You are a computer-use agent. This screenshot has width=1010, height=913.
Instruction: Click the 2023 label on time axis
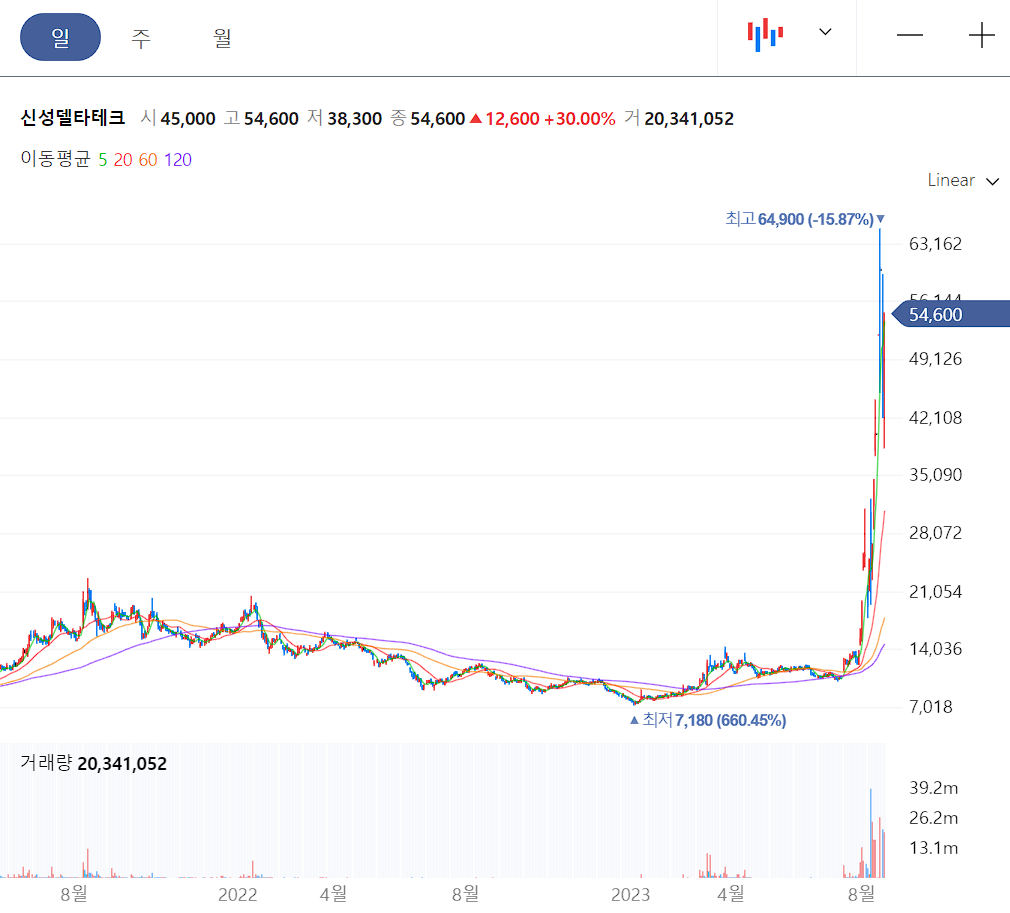coord(631,894)
